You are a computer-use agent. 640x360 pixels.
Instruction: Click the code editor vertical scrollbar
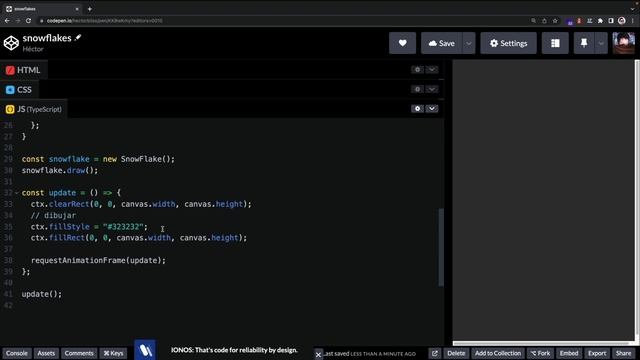pyautogui.click(x=441, y=247)
